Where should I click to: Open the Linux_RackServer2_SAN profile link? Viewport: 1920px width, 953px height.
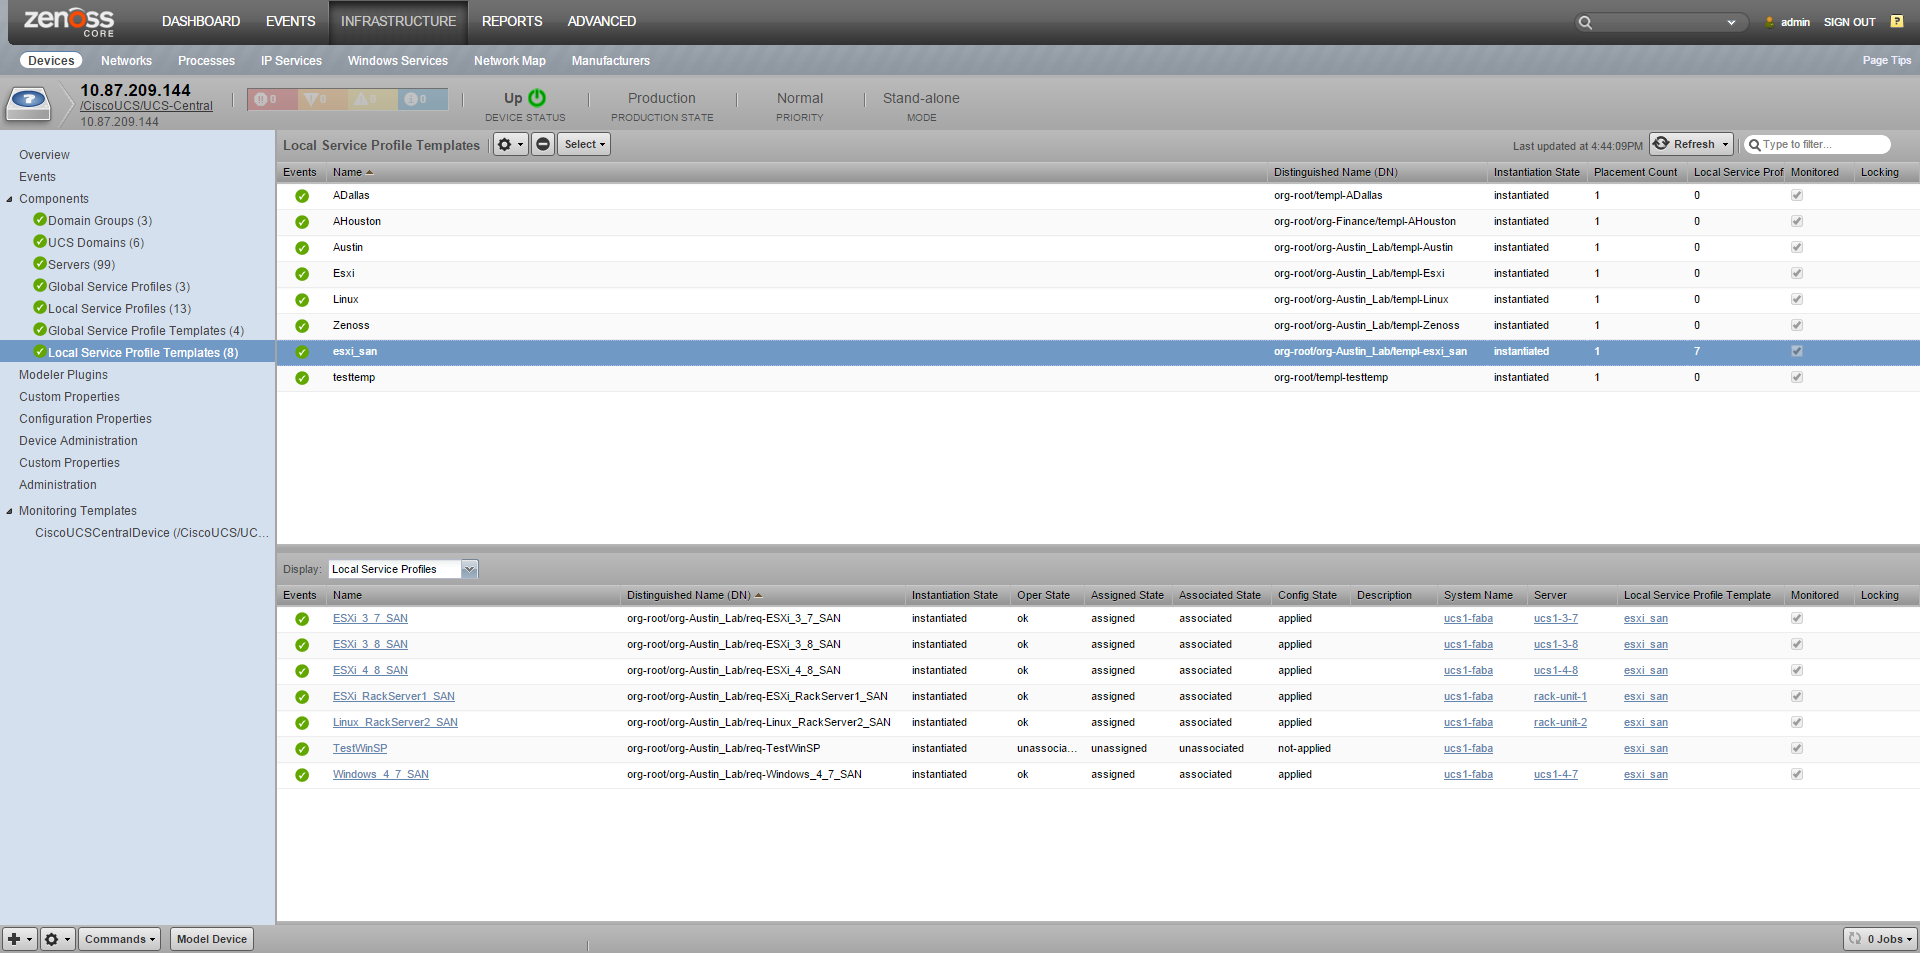tap(395, 722)
